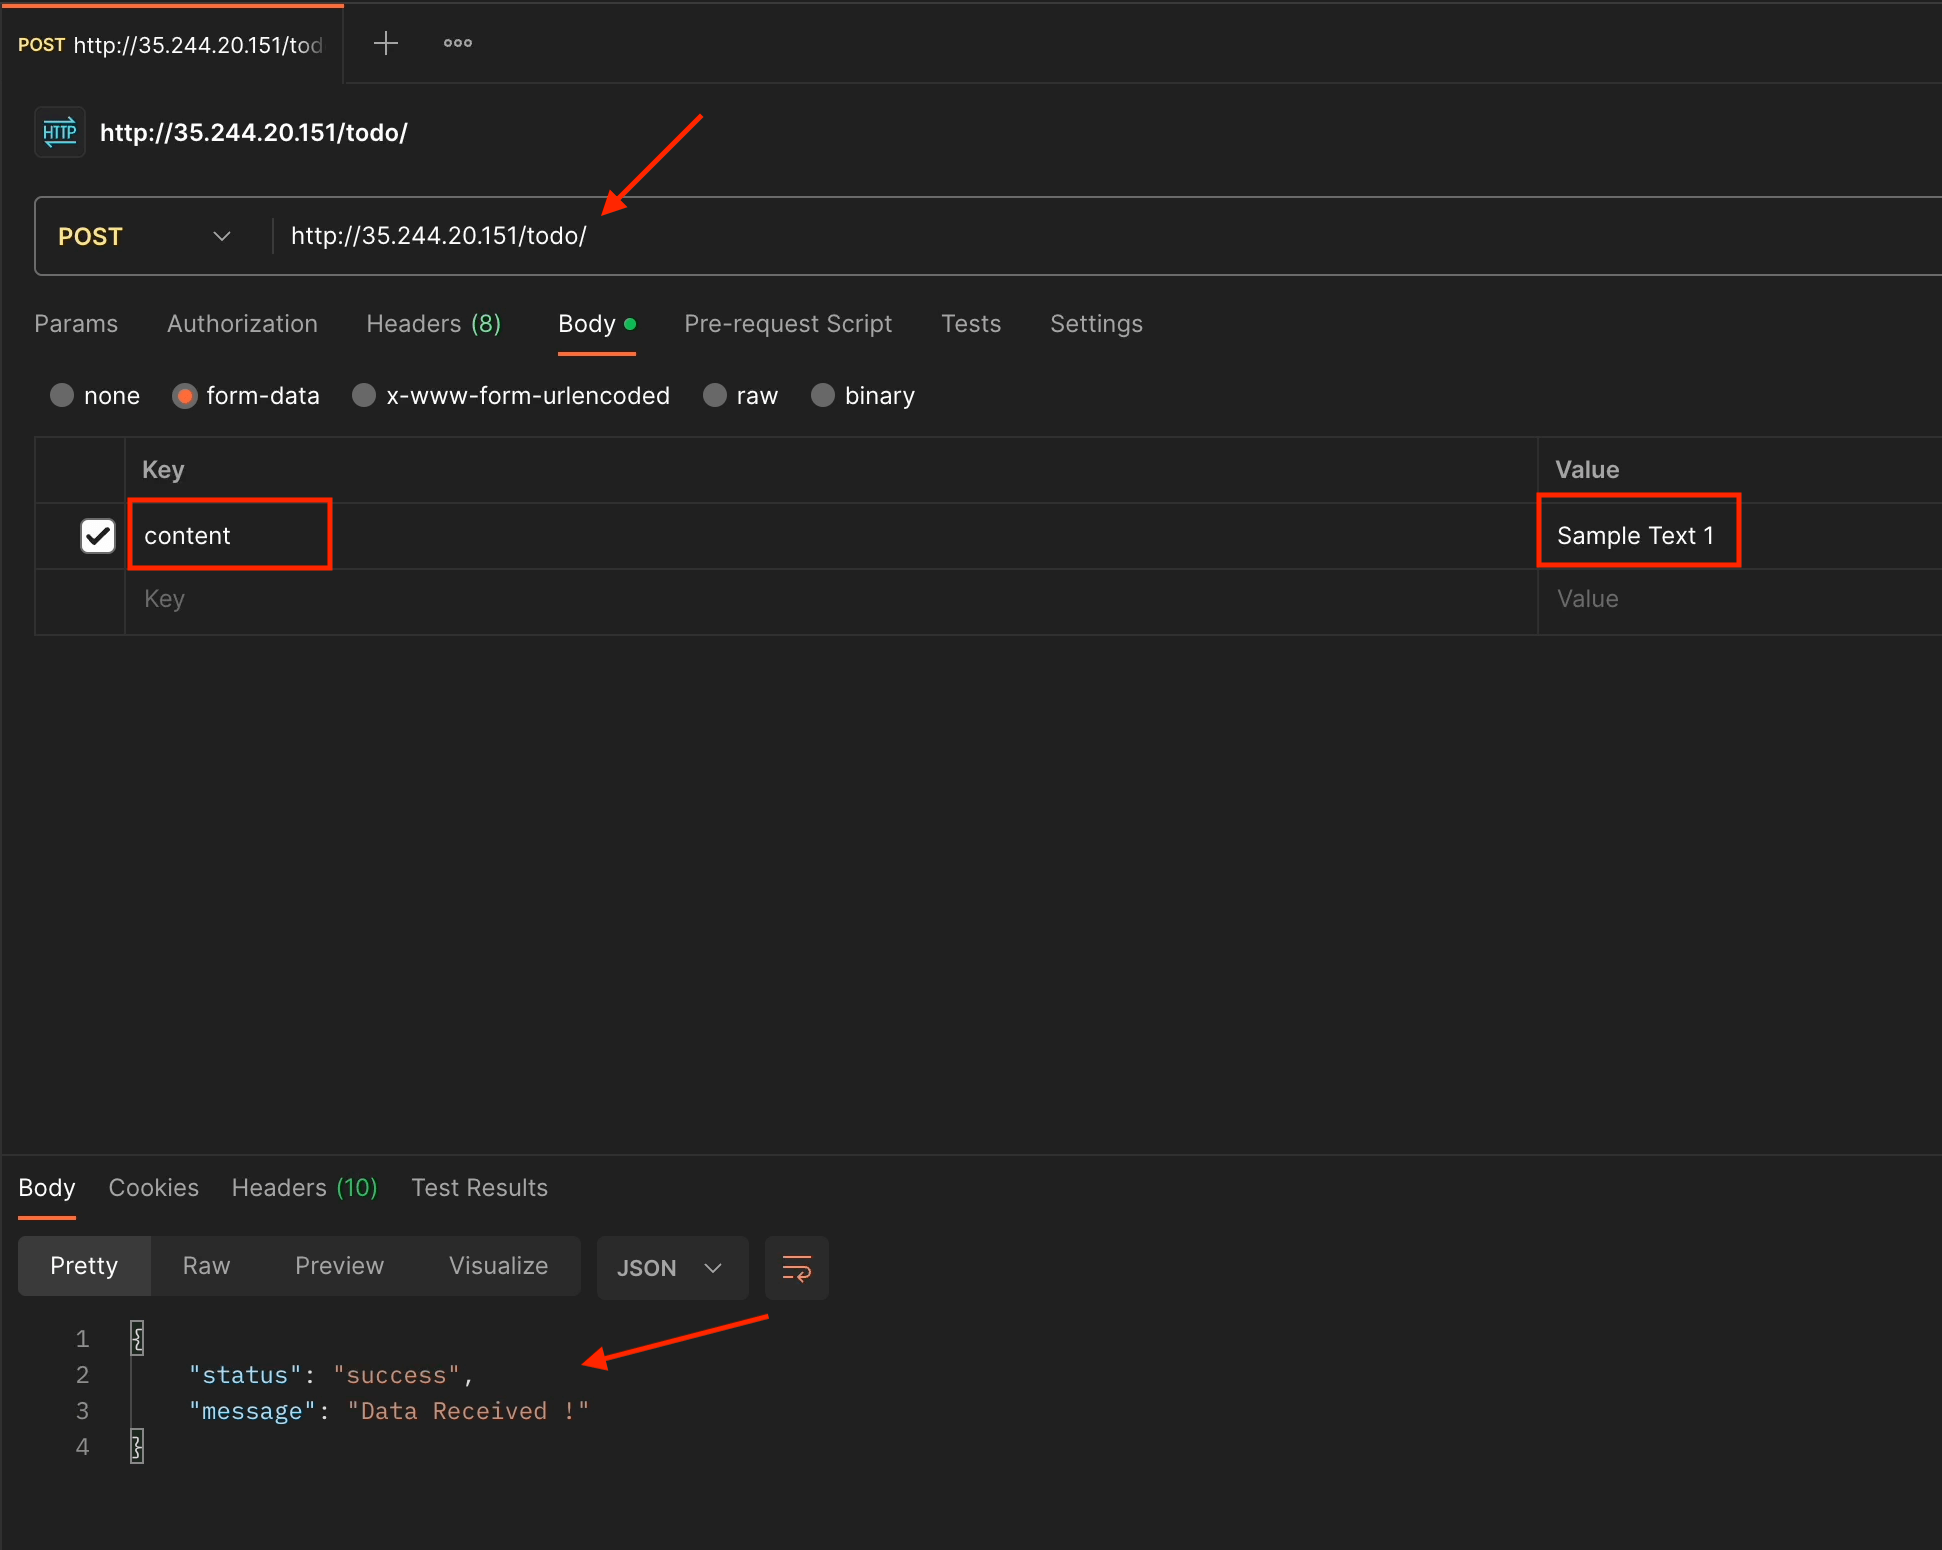Collapse the JSON opening brace fold marker
Screen dimensions: 1942x1550
[137, 1338]
